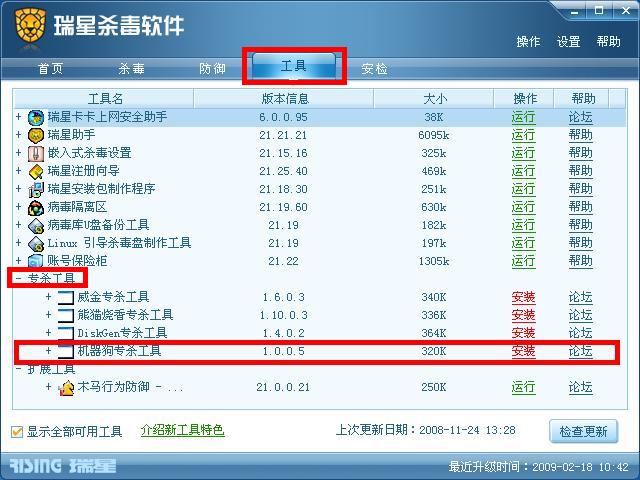Select the 木马行为防御 icon
This screenshot has height=480, width=640.
(66, 387)
